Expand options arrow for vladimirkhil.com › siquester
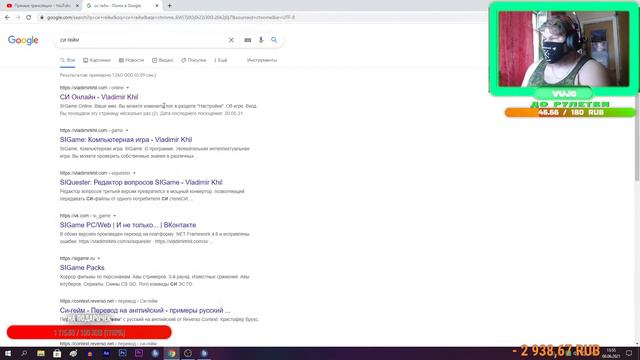The width and height of the screenshot is (640, 360). [134, 173]
